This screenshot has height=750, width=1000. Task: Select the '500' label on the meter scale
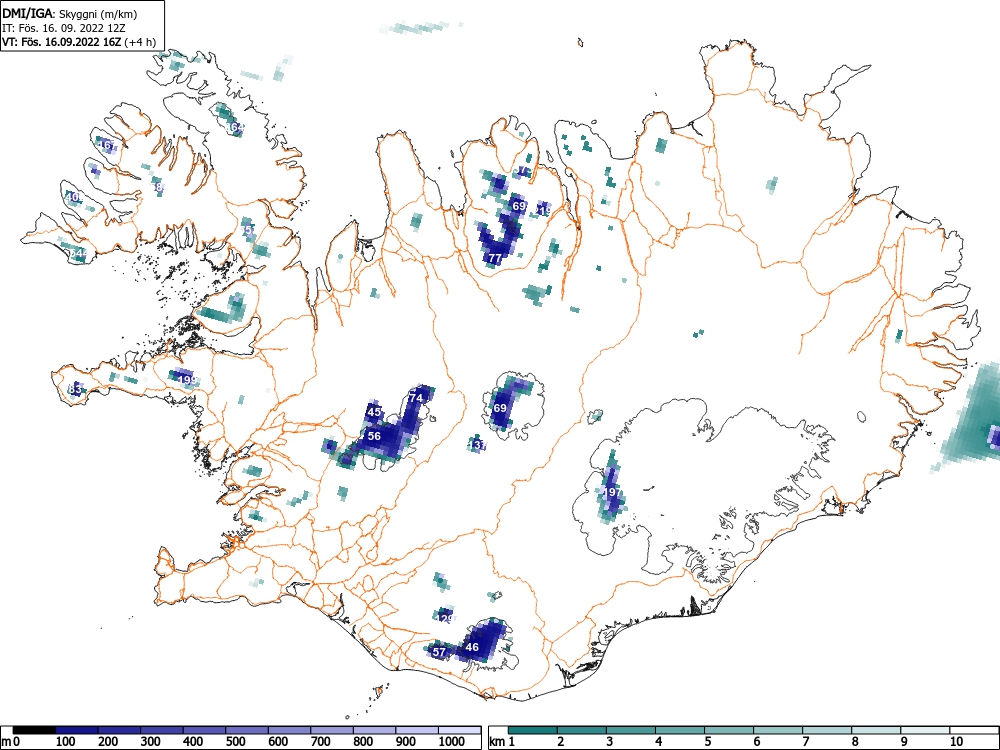tap(236, 742)
